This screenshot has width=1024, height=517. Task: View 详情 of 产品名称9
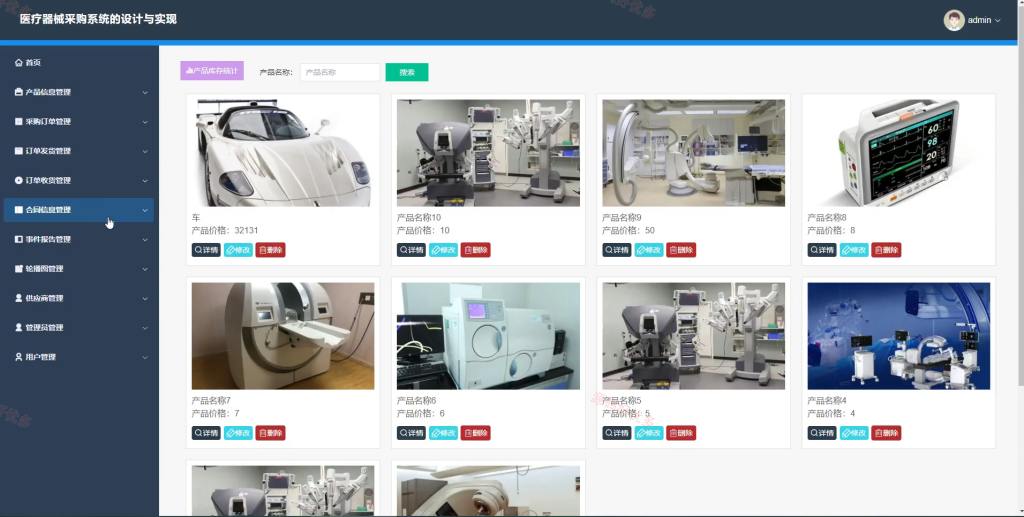(616, 250)
